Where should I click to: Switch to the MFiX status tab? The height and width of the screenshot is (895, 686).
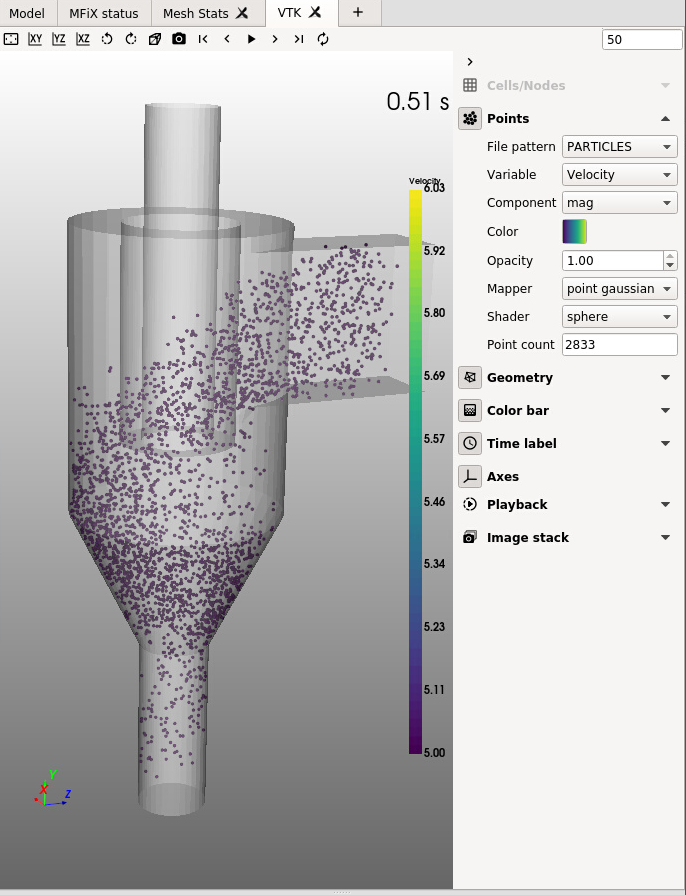click(x=104, y=13)
